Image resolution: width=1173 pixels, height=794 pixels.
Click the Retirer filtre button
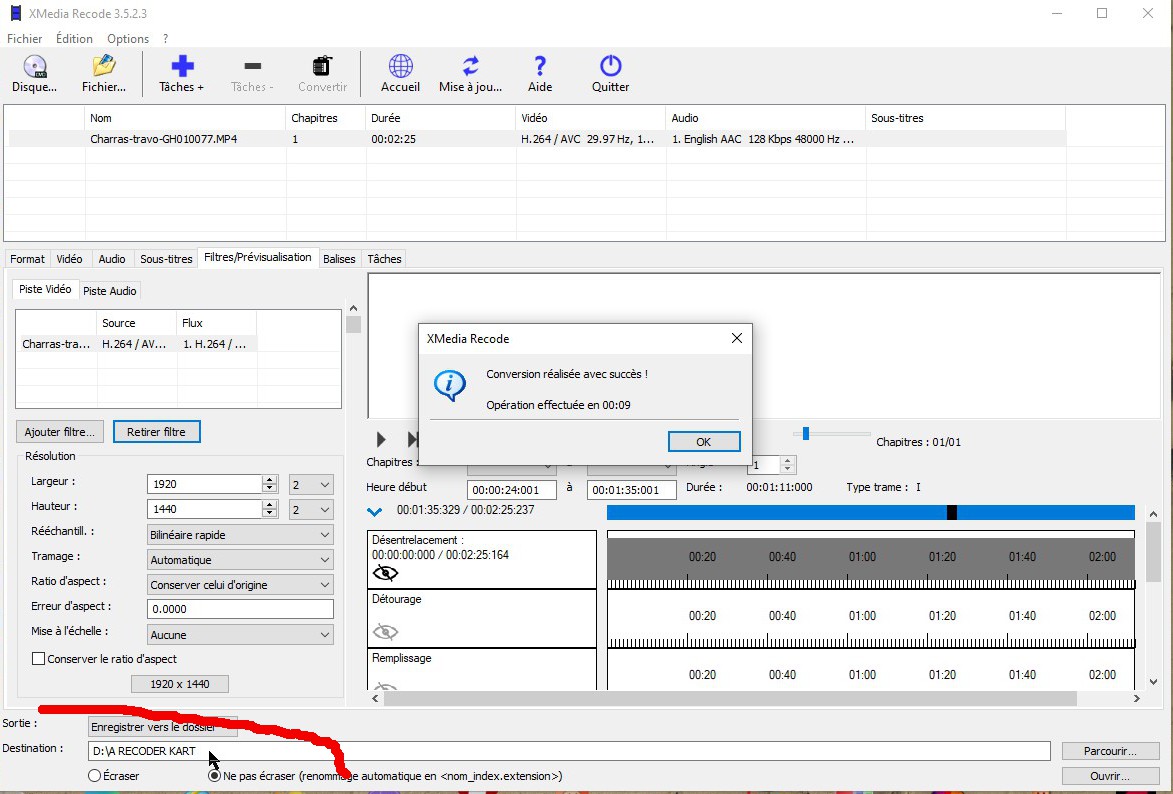click(x=156, y=432)
